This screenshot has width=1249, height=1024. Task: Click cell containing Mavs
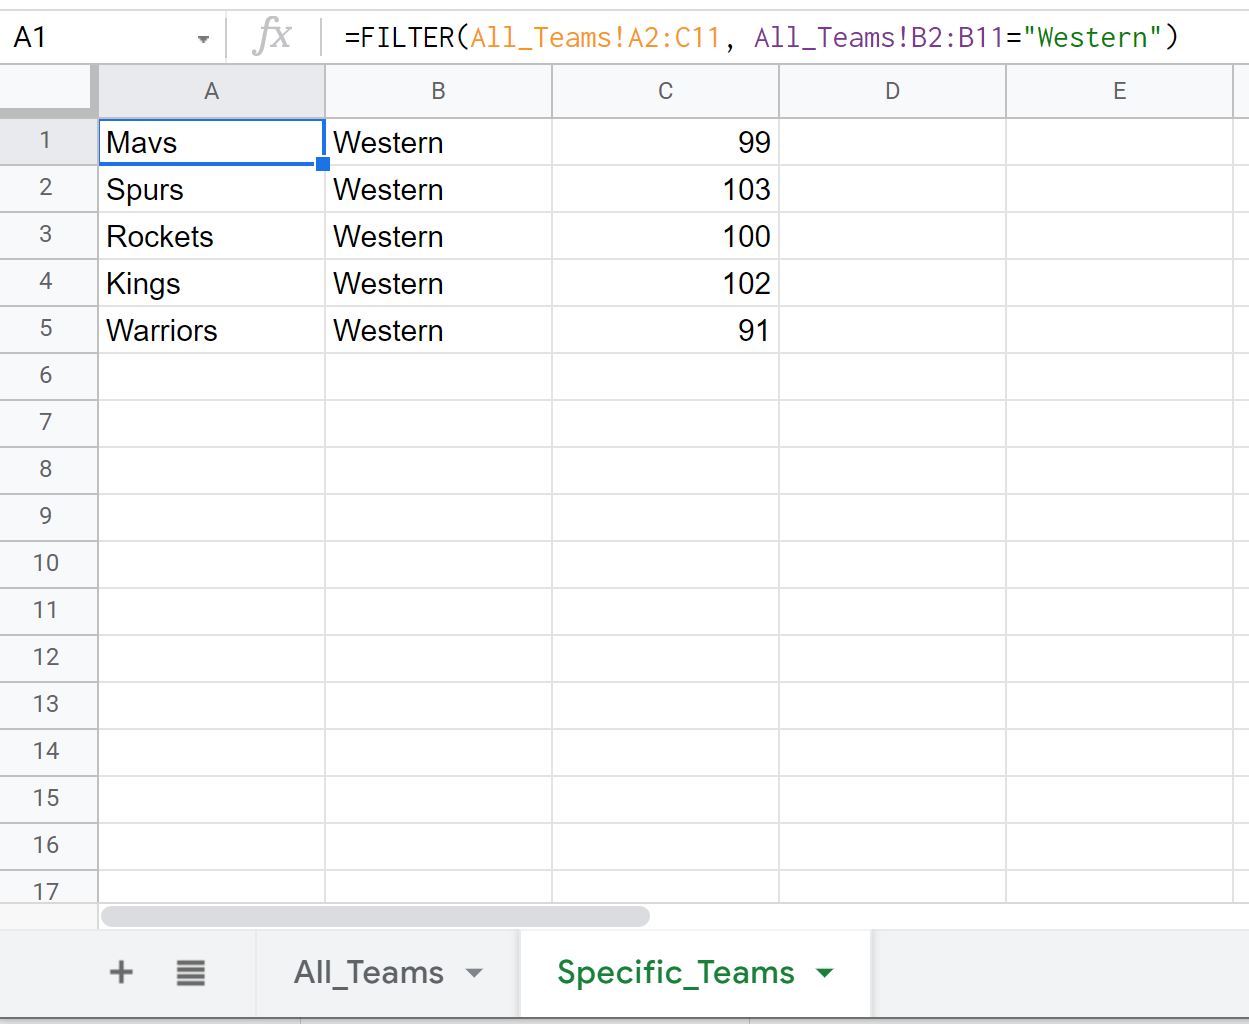click(212, 142)
